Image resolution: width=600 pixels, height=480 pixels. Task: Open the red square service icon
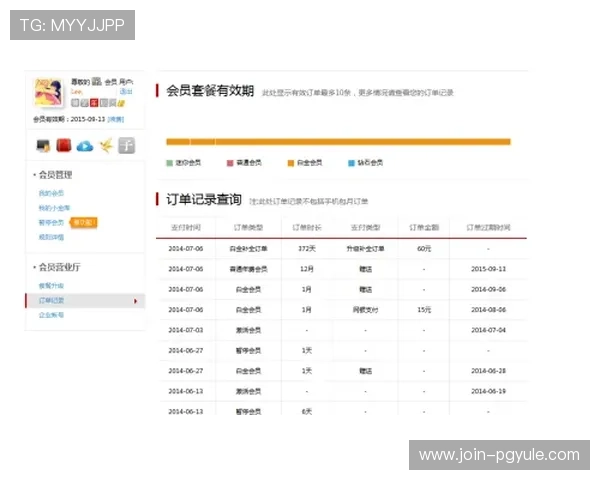point(64,145)
